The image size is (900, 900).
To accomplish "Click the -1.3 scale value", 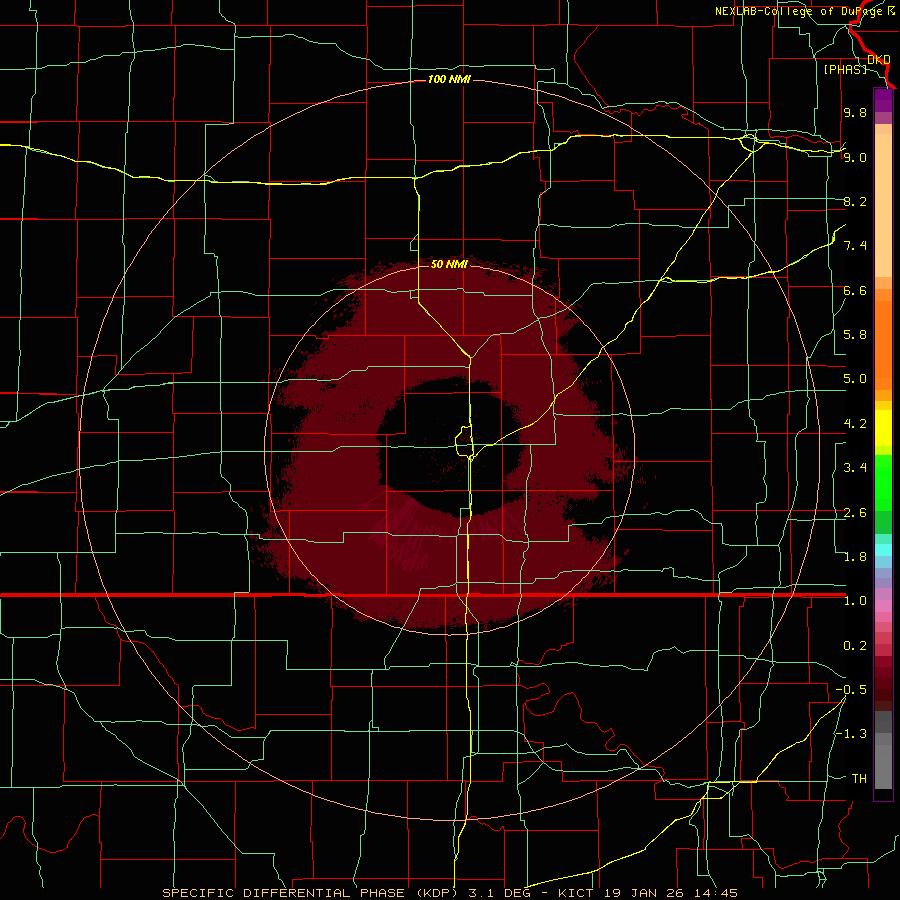I will coord(851,734).
